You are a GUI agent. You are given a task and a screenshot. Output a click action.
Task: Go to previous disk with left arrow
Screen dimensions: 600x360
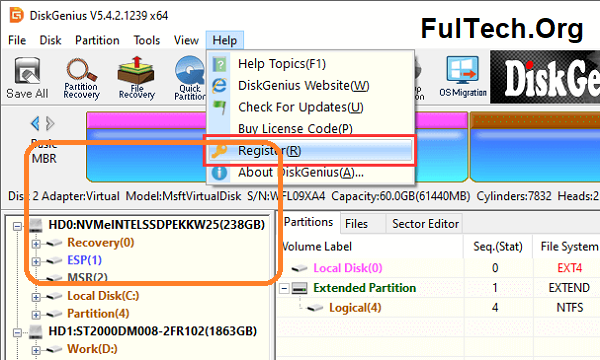point(35,123)
